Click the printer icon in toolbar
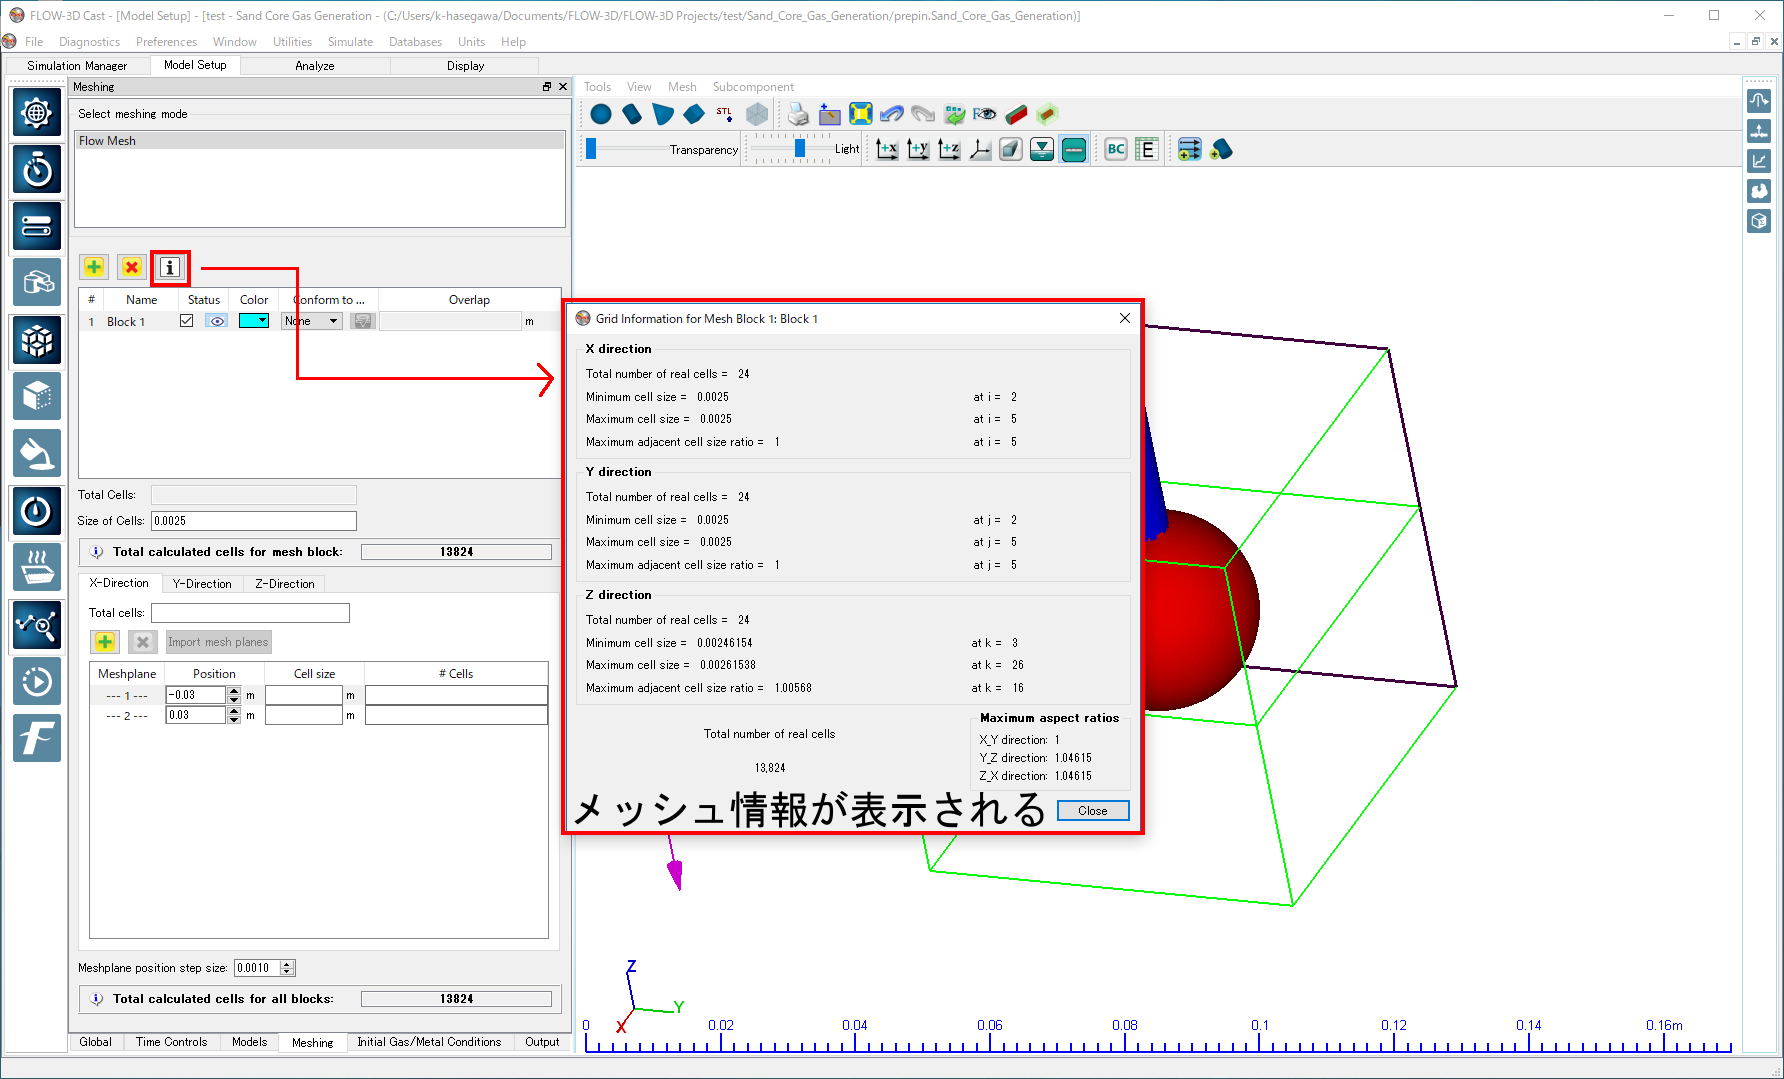Viewport: 1784px width, 1079px height. (x=798, y=114)
